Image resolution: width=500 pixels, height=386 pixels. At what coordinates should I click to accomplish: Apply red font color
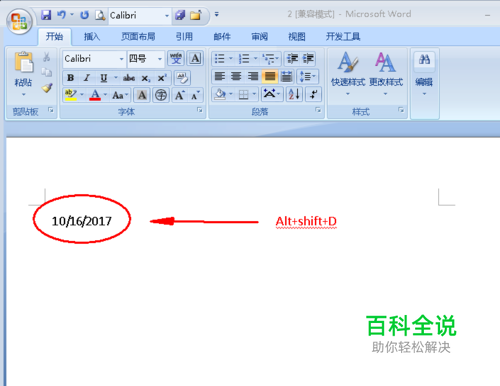[x=95, y=95]
